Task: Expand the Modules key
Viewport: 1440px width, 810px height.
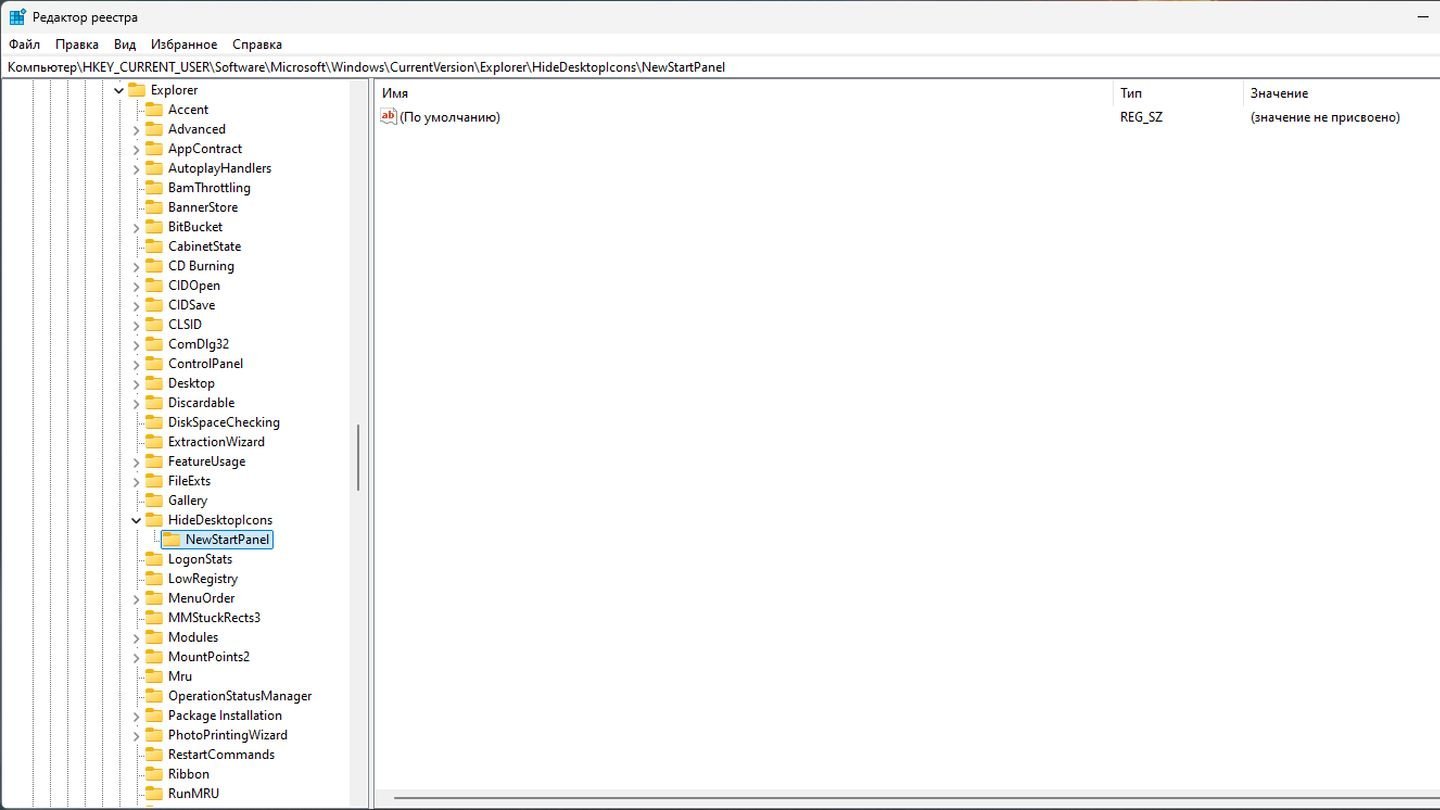Action: tap(136, 637)
